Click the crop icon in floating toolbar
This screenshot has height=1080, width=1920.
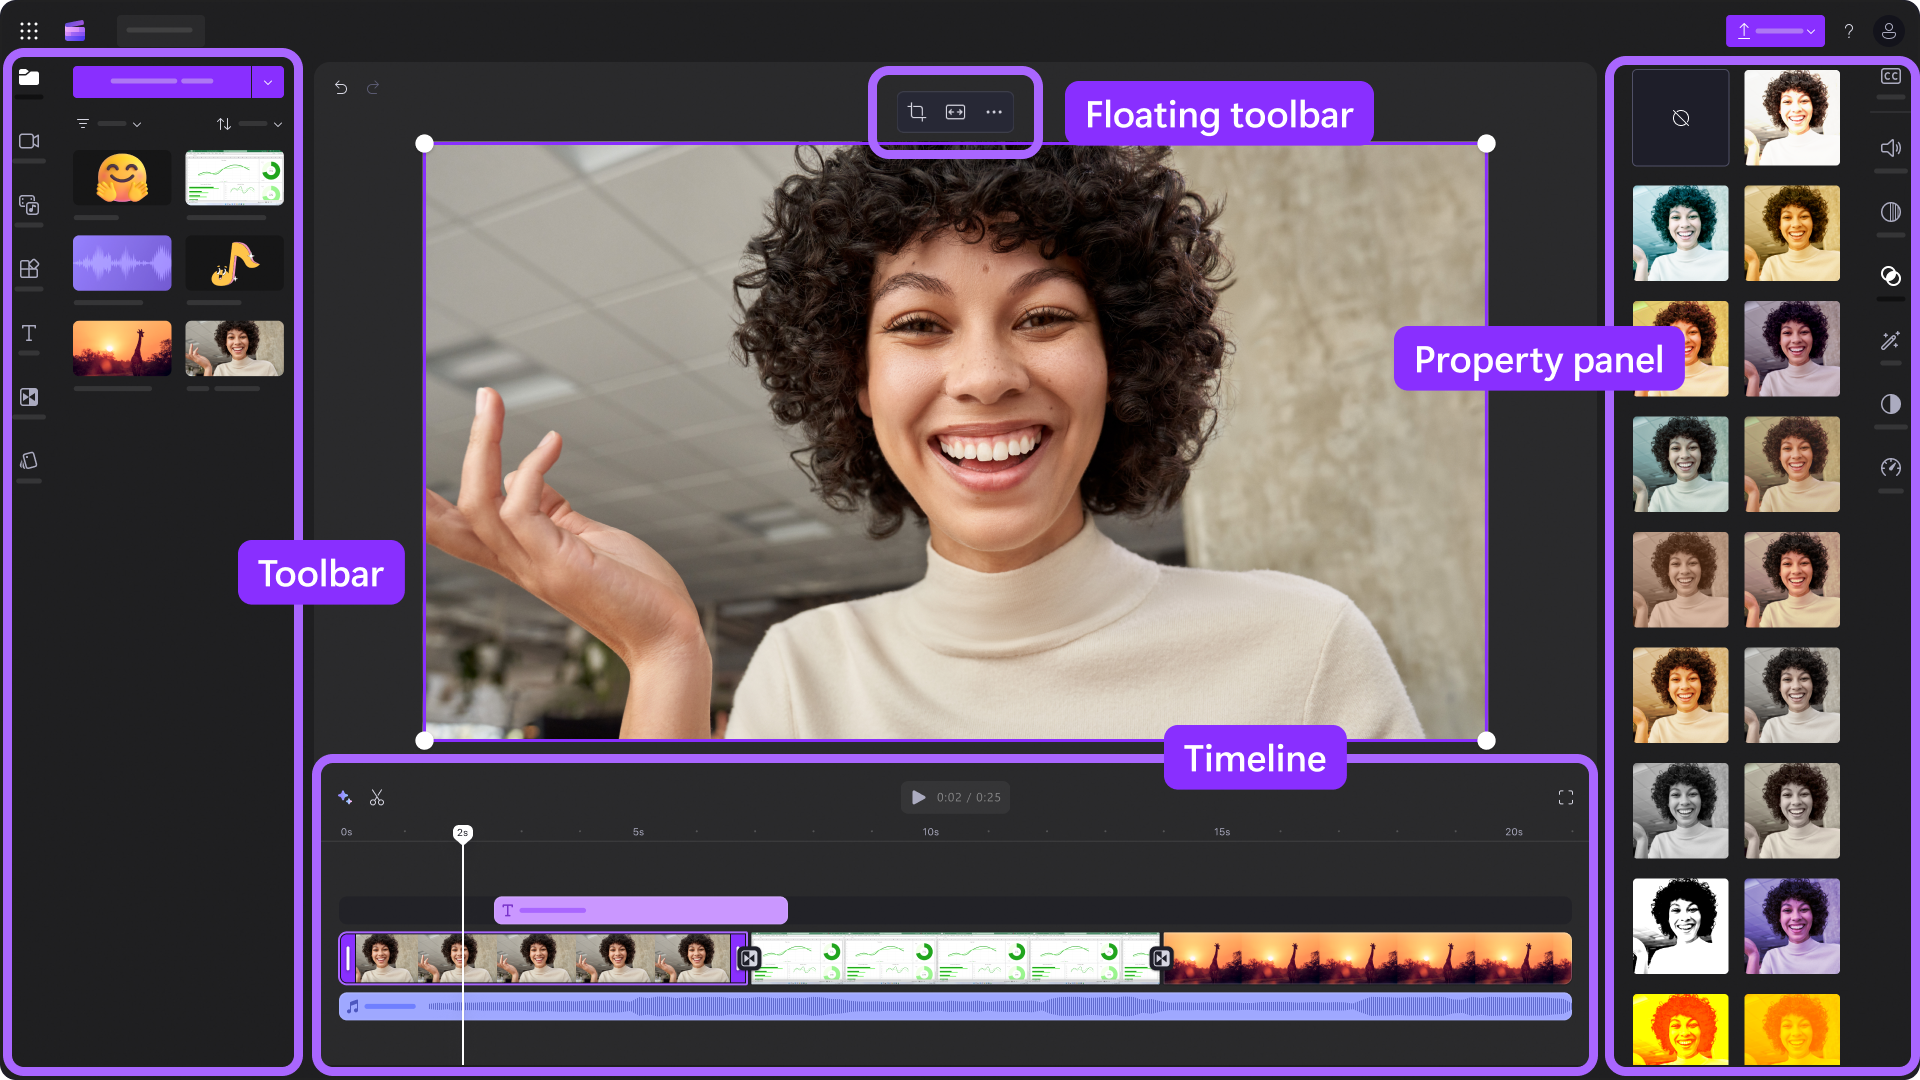[x=917, y=112]
